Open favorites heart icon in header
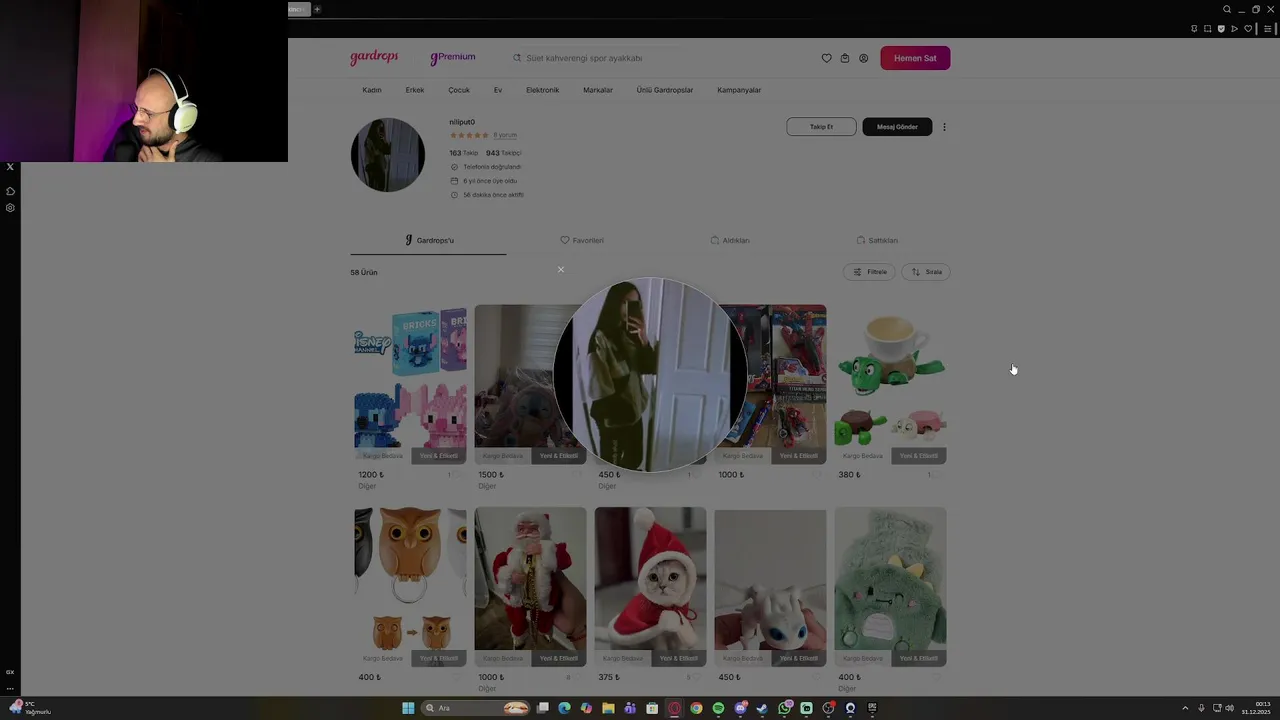Screen dimensions: 1280x720 tap(826, 58)
